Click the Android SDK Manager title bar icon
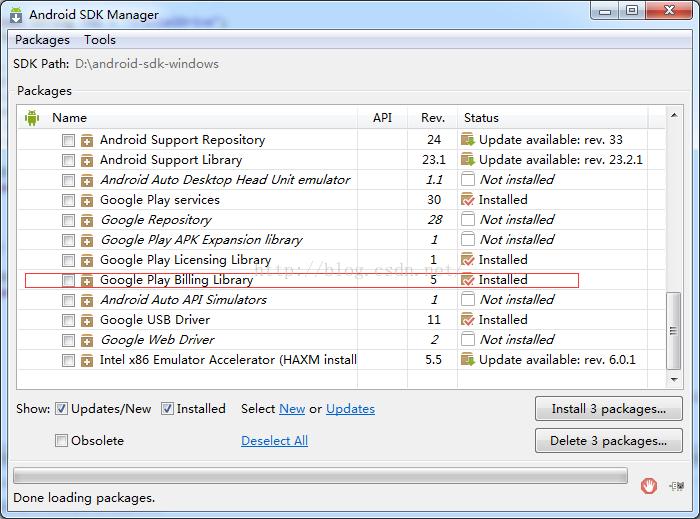Viewport: 700px width, 519px height. [16, 15]
